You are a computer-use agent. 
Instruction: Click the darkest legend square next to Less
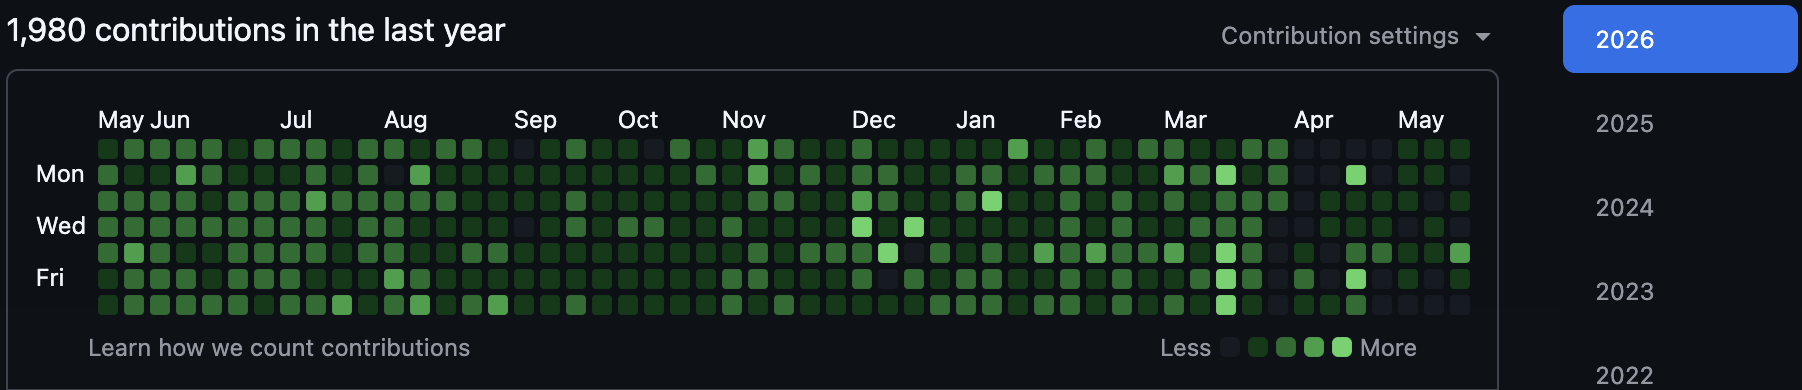1231,347
